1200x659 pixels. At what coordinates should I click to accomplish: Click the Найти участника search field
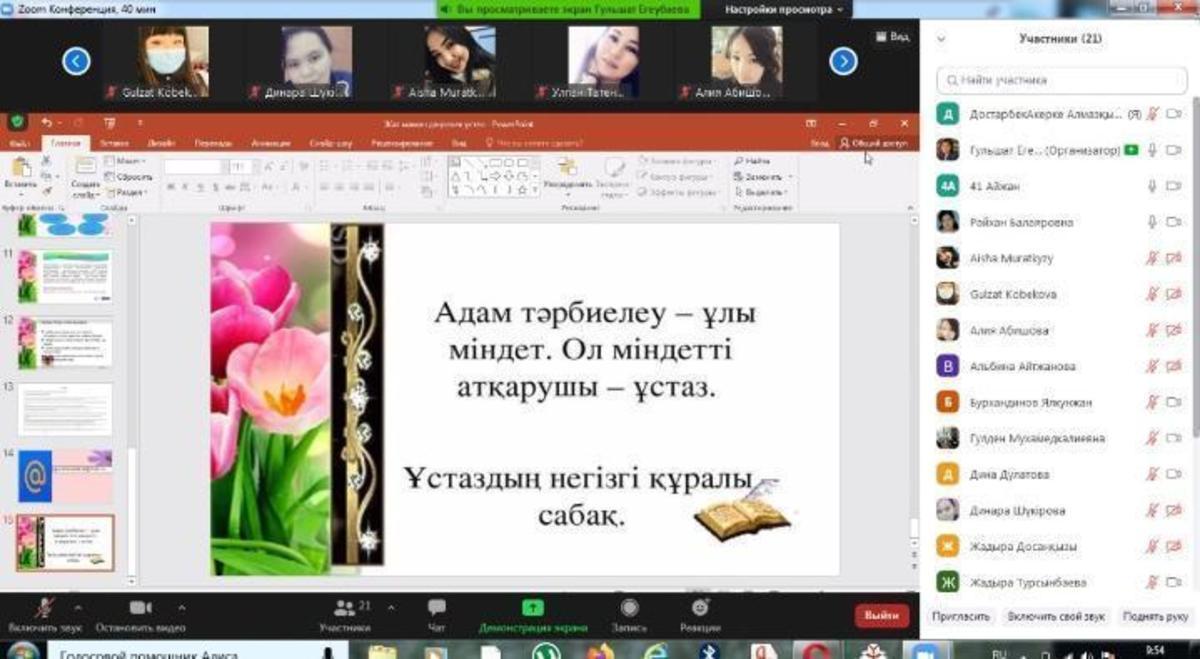tap(1060, 79)
